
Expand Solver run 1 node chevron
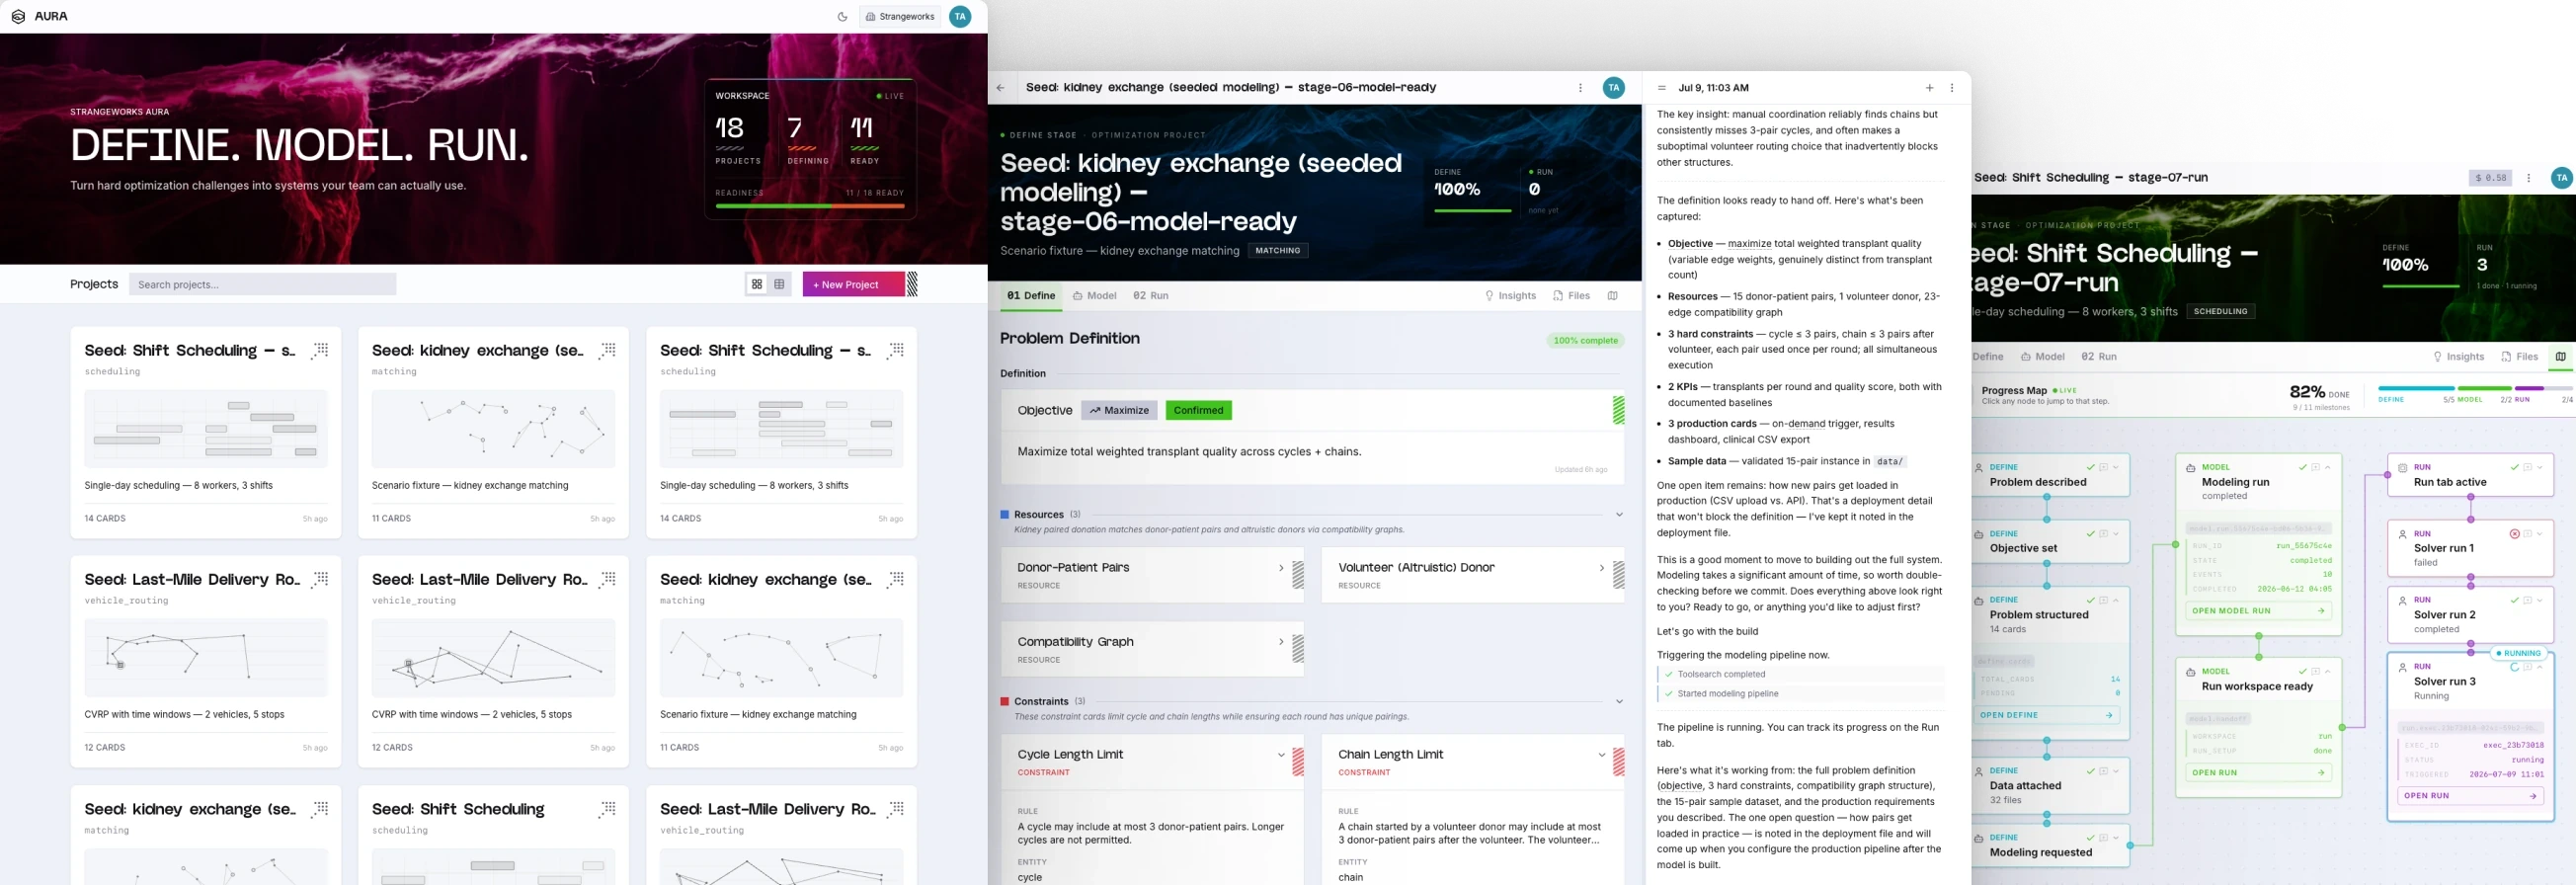tap(2540, 534)
